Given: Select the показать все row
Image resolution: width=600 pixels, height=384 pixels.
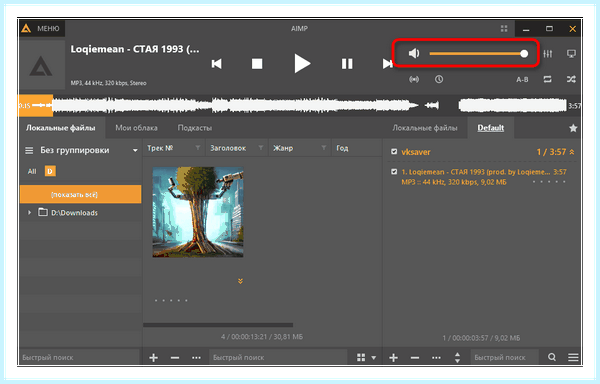Looking at the screenshot, I should click(80, 194).
